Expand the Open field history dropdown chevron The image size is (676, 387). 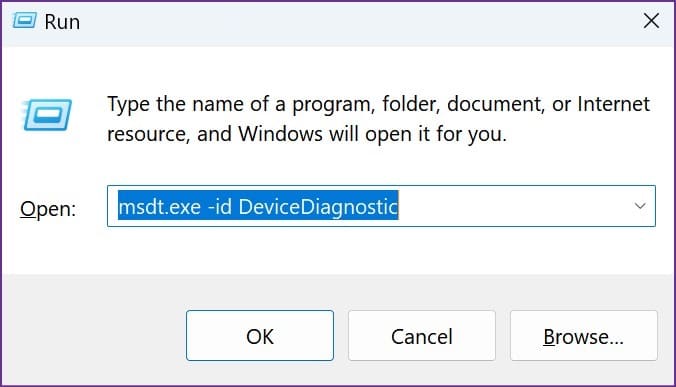[640, 206]
